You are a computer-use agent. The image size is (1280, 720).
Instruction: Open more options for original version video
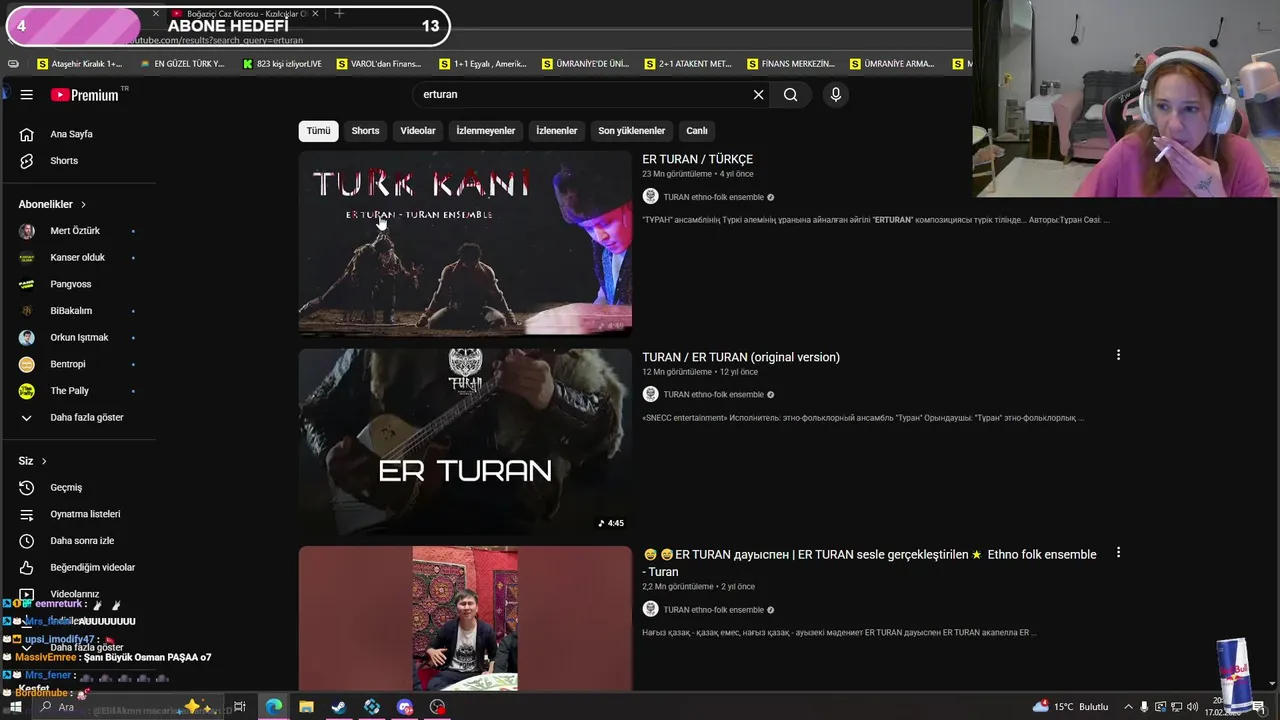pyautogui.click(x=1118, y=355)
